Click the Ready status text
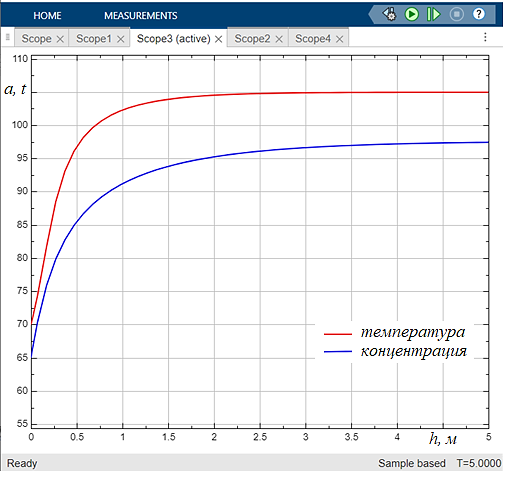The width and height of the screenshot is (518, 484). click(22, 463)
